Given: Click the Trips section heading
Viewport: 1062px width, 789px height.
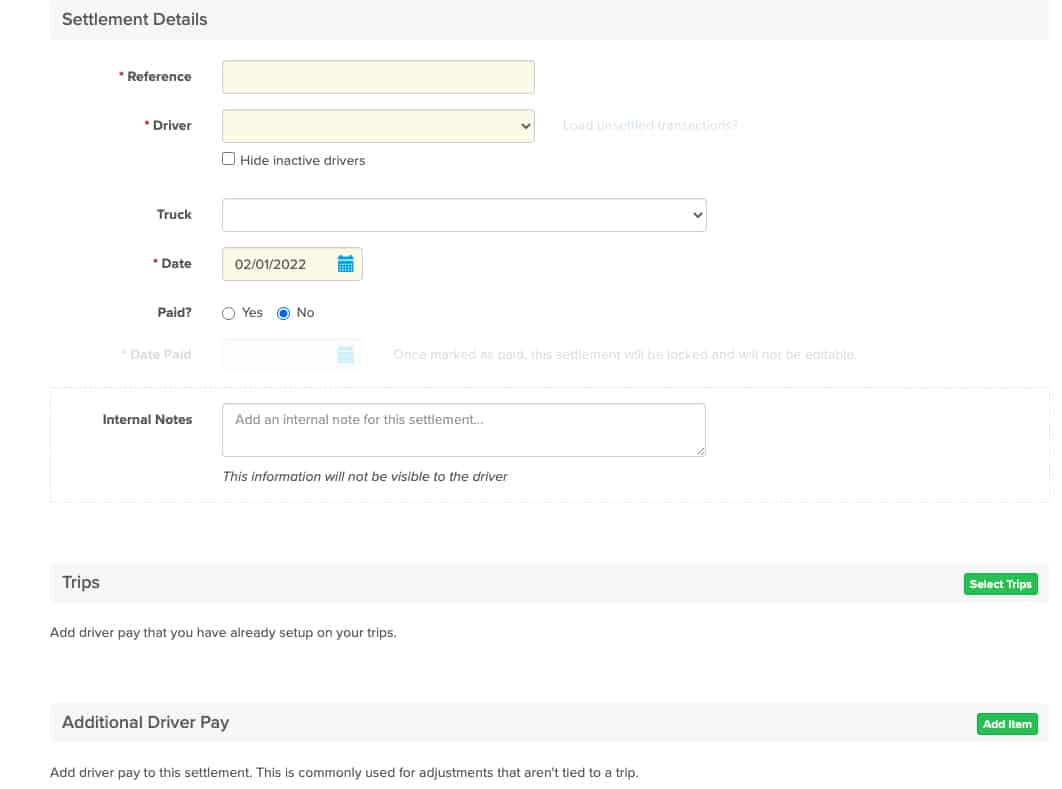Looking at the screenshot, I should (x=80, y=582).
